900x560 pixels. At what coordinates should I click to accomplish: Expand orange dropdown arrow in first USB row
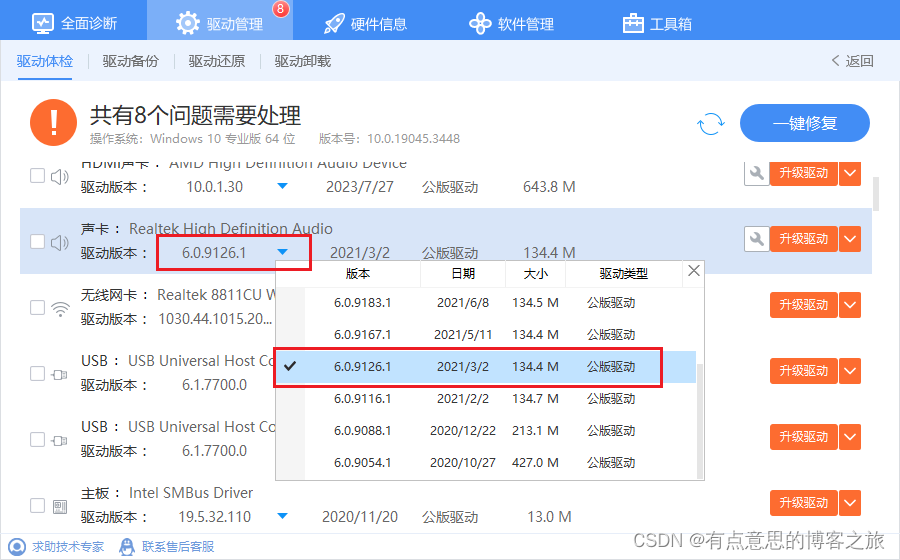pyautogui.click(x=850, y=371)
